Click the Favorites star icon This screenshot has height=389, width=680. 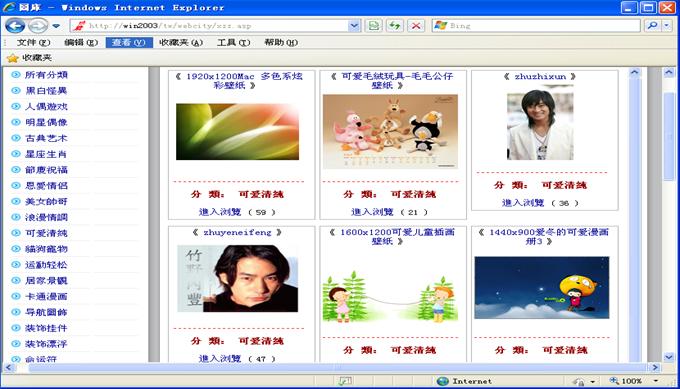13,58
